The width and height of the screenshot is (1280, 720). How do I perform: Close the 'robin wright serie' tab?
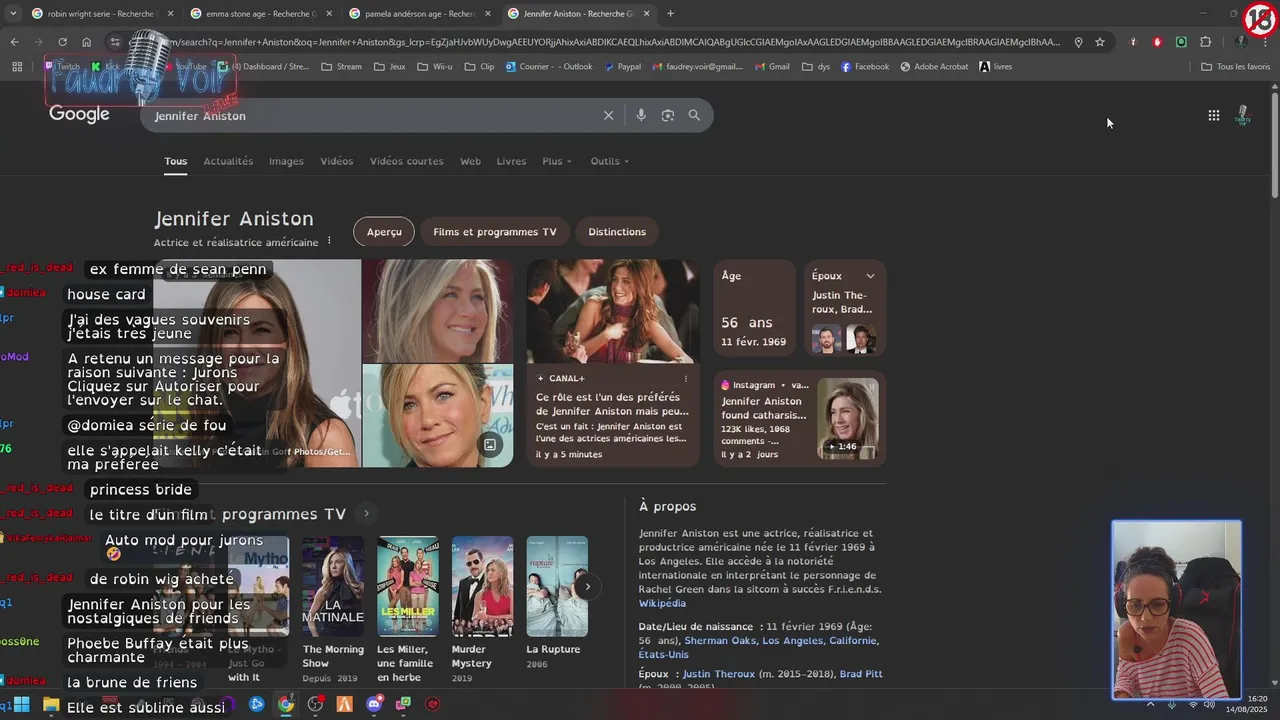pyautogui.click(x=170, y=14)
